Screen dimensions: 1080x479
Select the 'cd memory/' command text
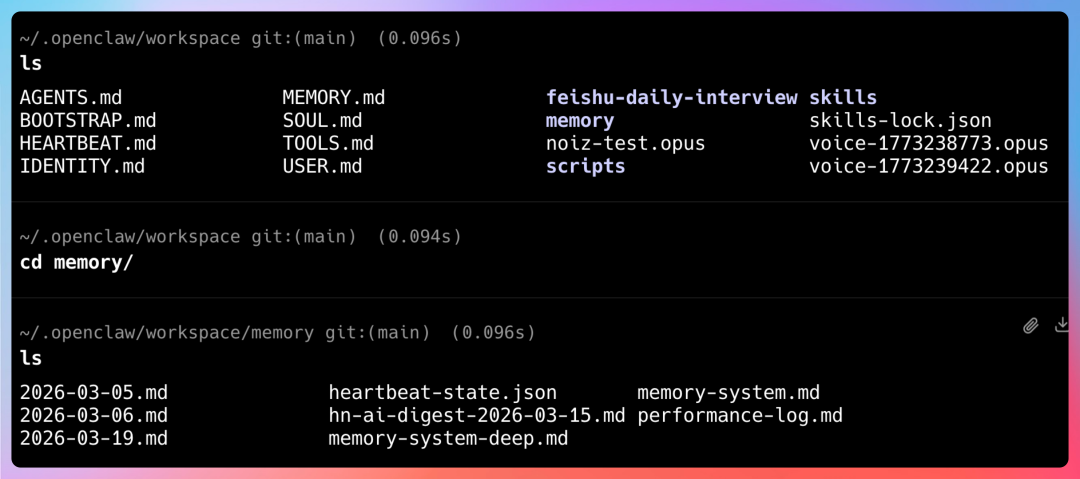click(x=76, y=263)
